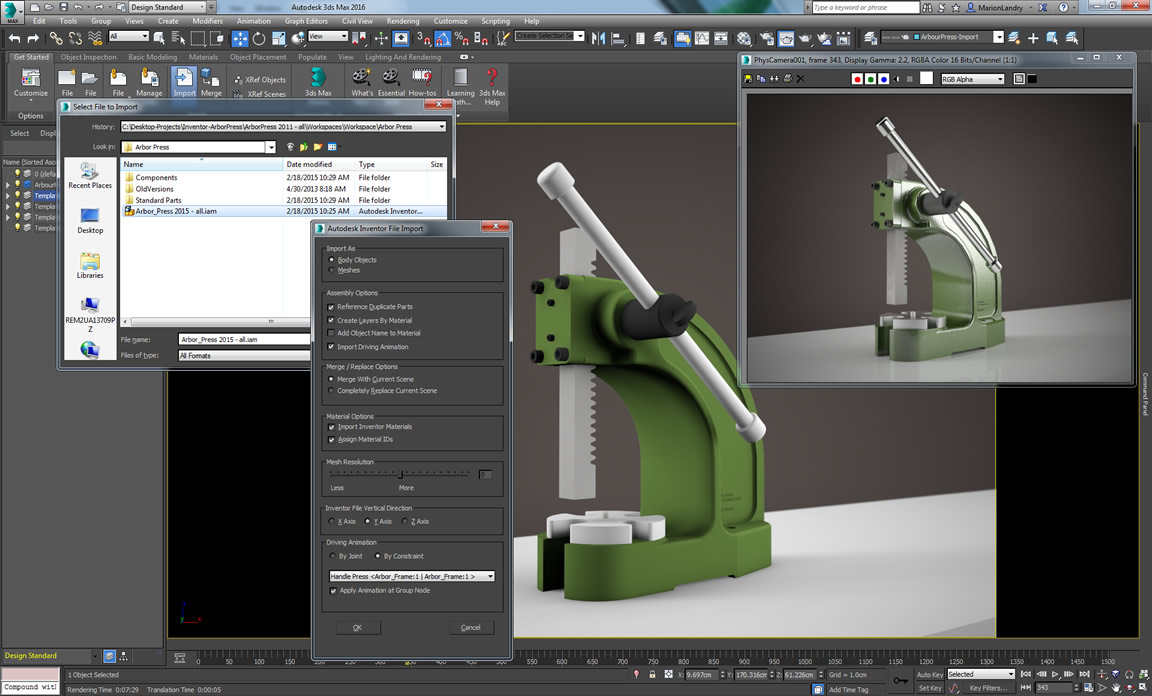The image size is (1152, 696).
Task: Toggle Create Layers By Material checkbox
Action: click(x=331, y=320)
